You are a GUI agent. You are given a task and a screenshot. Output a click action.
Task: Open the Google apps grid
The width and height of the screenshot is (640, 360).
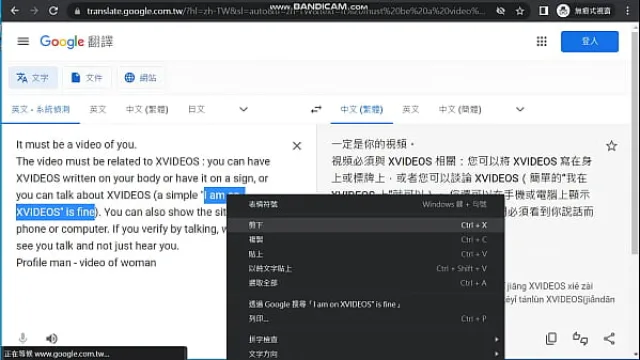point(541,41)
